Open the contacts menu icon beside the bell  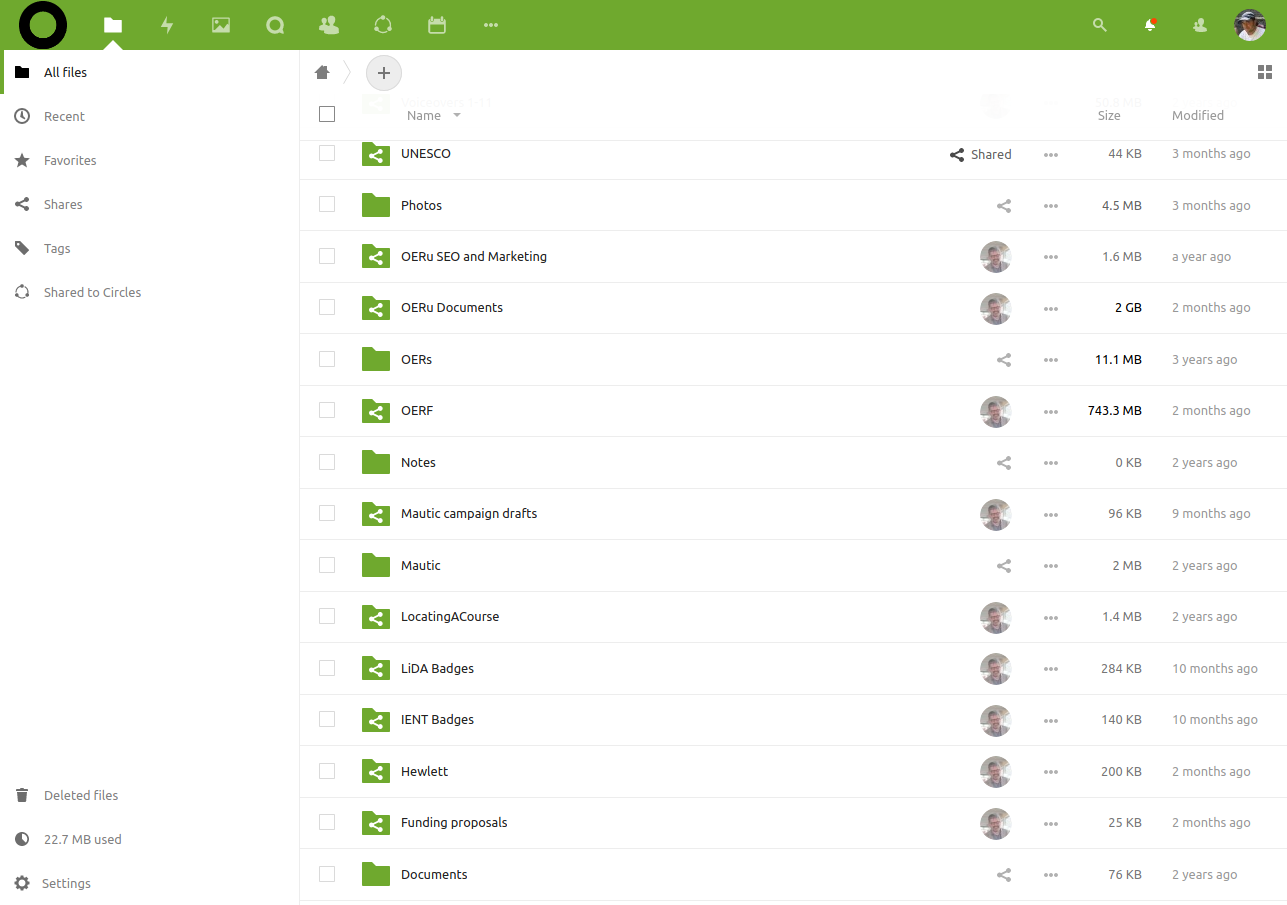1200,25
